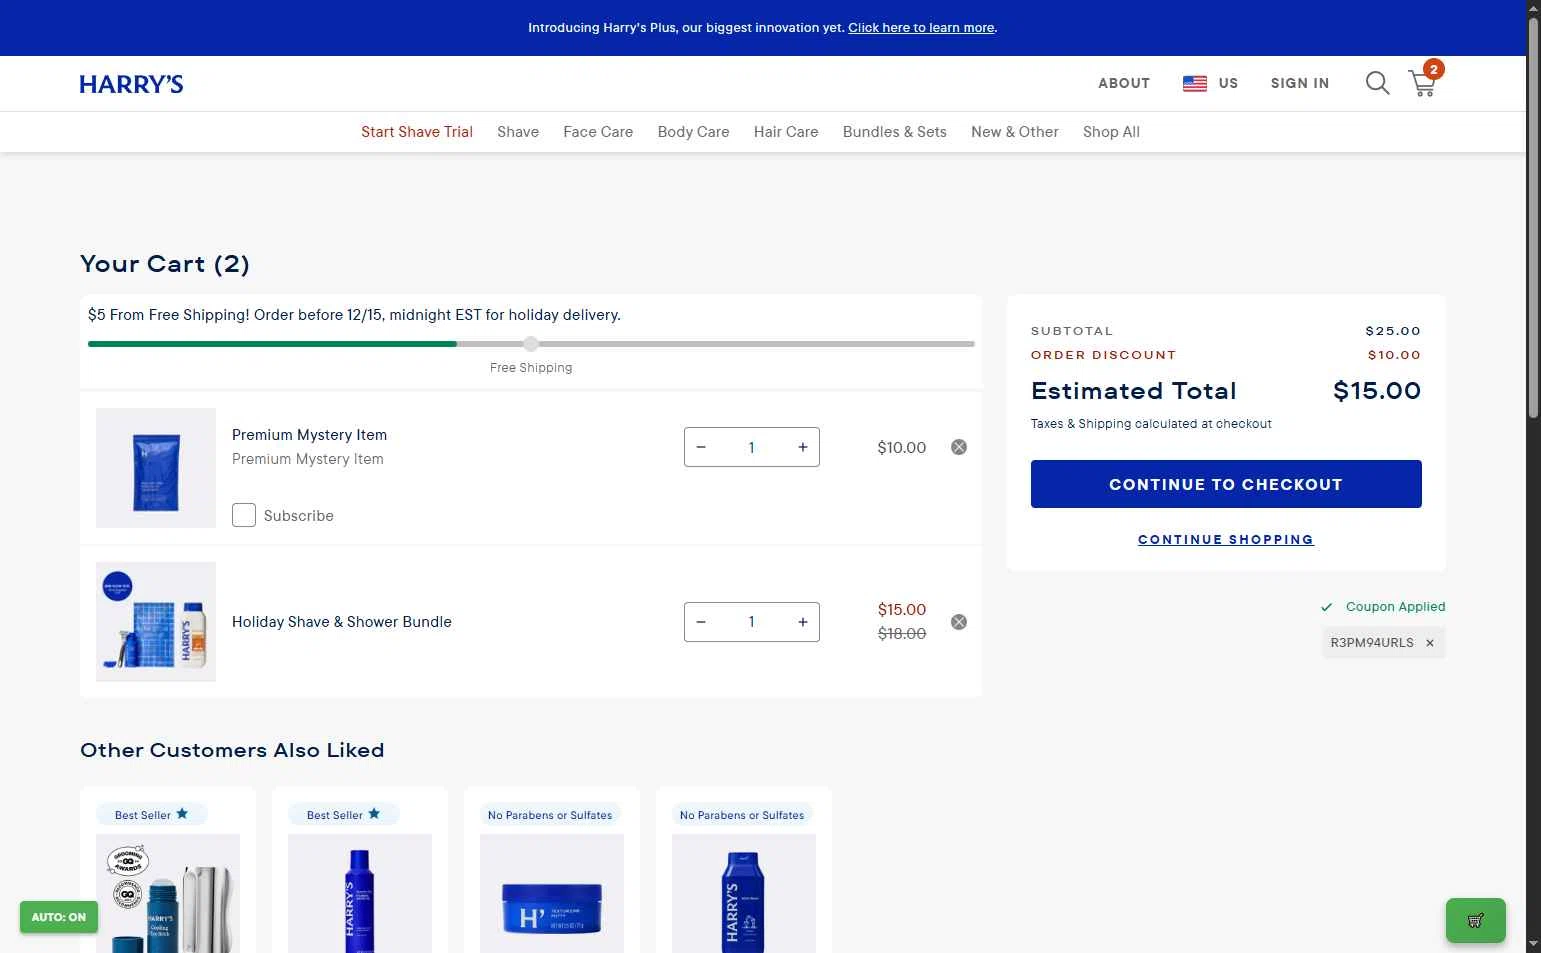Click the Premium Mystery Item thumbnail
Image resolution: width=1541 pixels, height=953 pixels.
pyautogui.click(x=156, y=468)
